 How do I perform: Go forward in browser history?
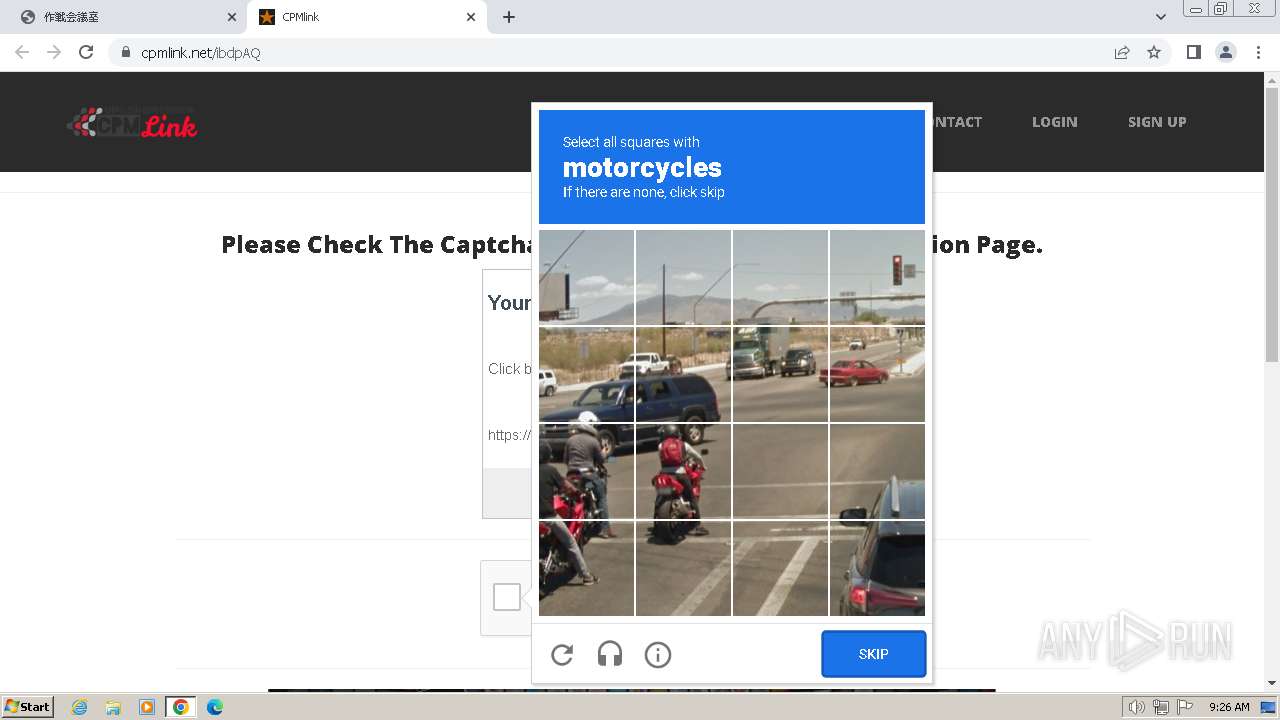pos(54,52)
